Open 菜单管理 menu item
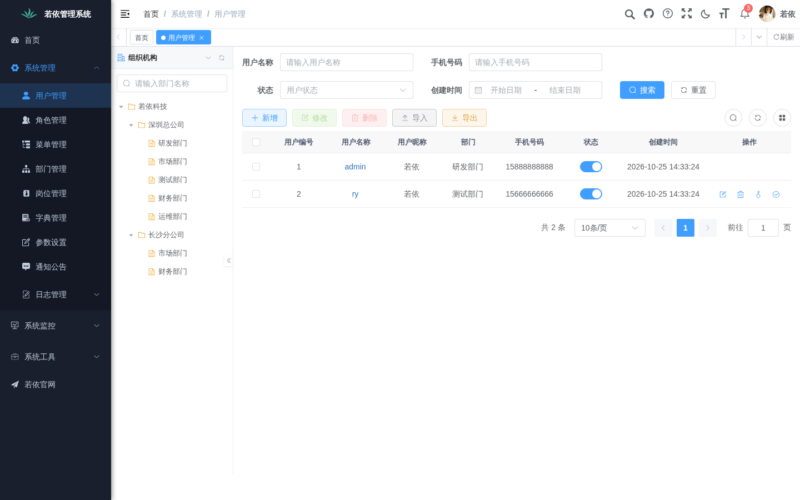The image size is (800, 500). 55,145
